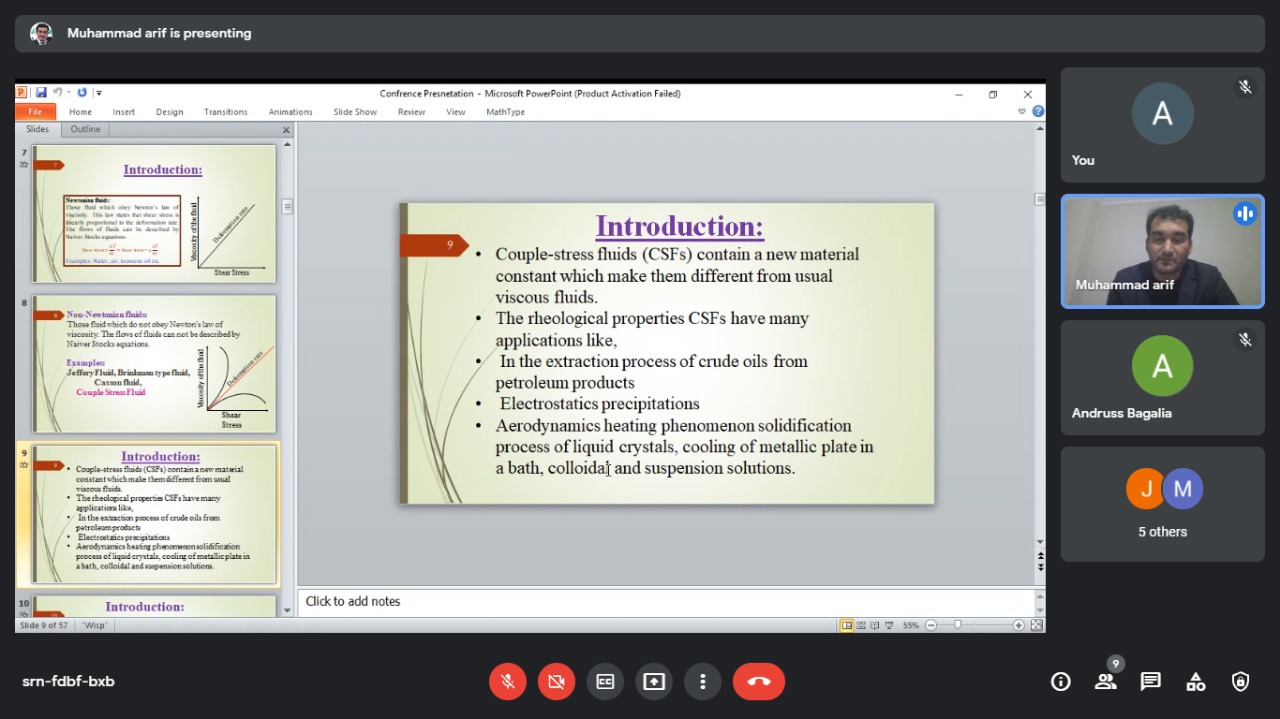The image size is (1280, 719).
Task: Open the MathType ribbon tab
Action: (x=506, y=112)
